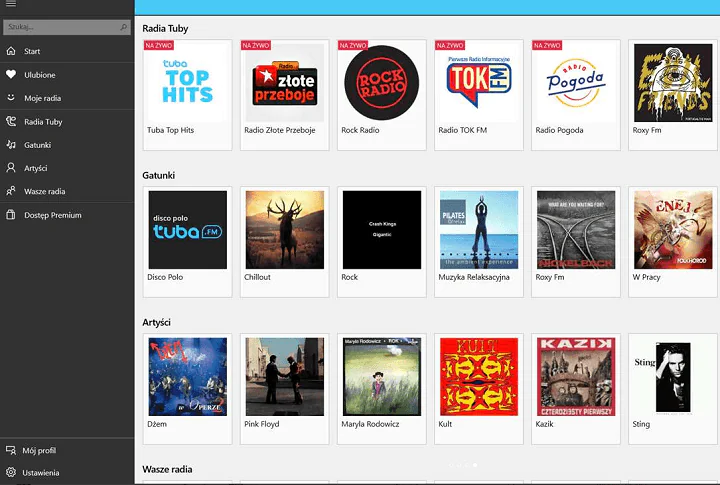
Task: Open the Disco Polo genre card
Action: coord(187,242)
